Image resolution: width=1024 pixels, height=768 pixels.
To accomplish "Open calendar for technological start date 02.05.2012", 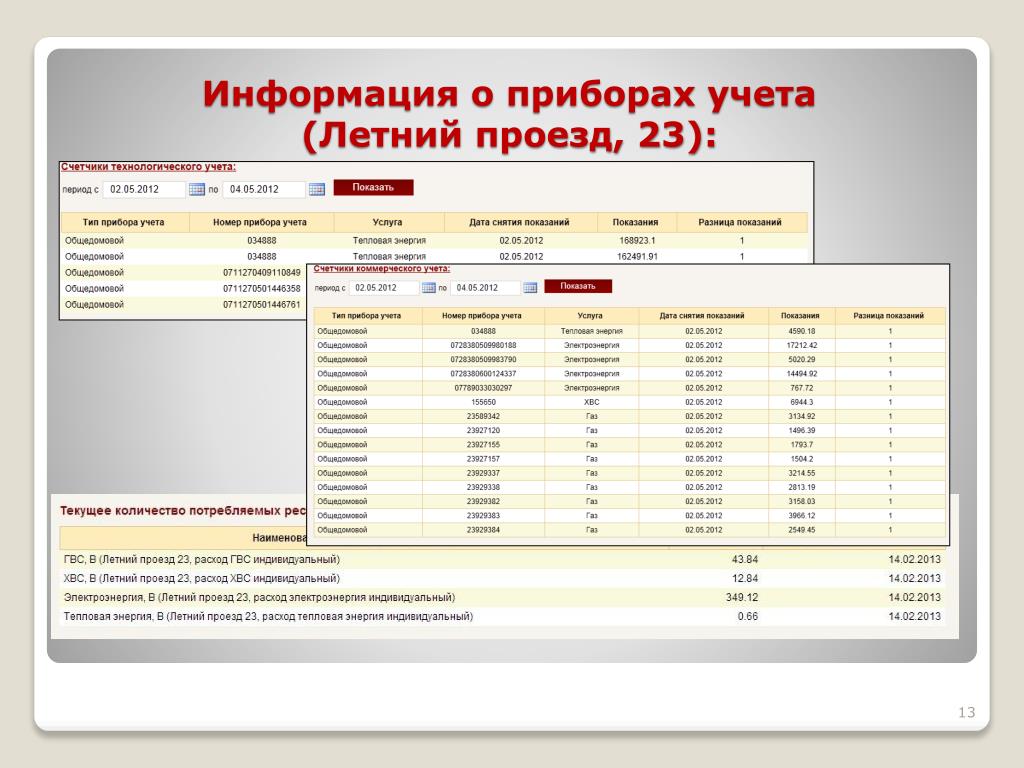I will coord(197,189).
